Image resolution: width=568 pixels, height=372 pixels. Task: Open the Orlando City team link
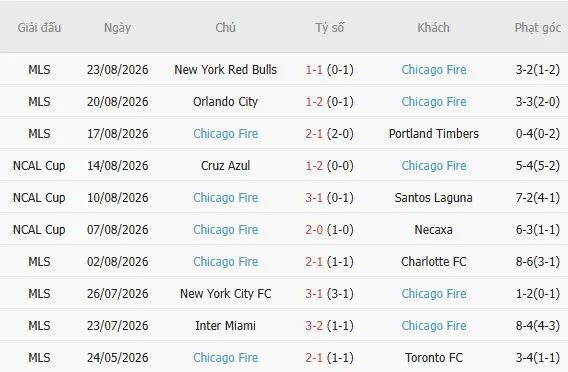pyautogui.click(x=225, y=102)
